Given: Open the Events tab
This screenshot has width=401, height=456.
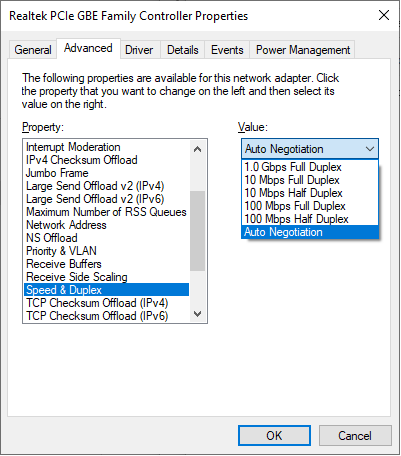Looking at the screenshot, I should click(227, 50).
